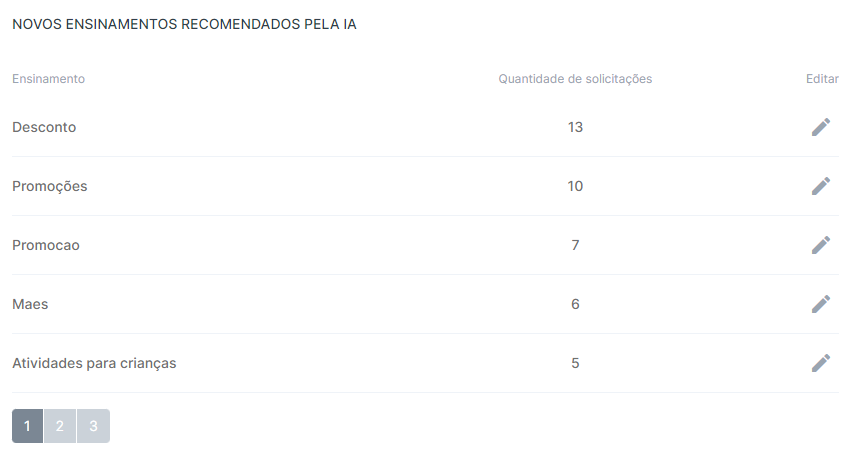
Task: Click the Ensinamento column header
Action: coord(49,79)
